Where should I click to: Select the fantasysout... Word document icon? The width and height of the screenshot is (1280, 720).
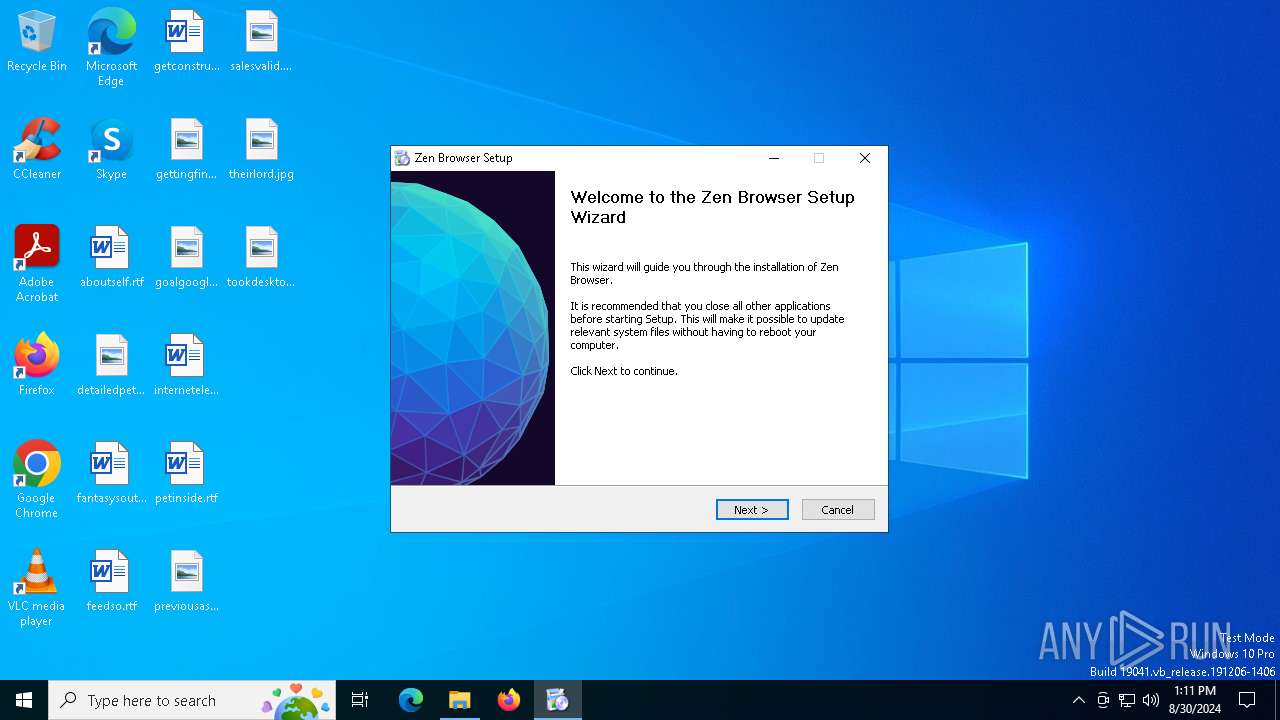[111, 474]
